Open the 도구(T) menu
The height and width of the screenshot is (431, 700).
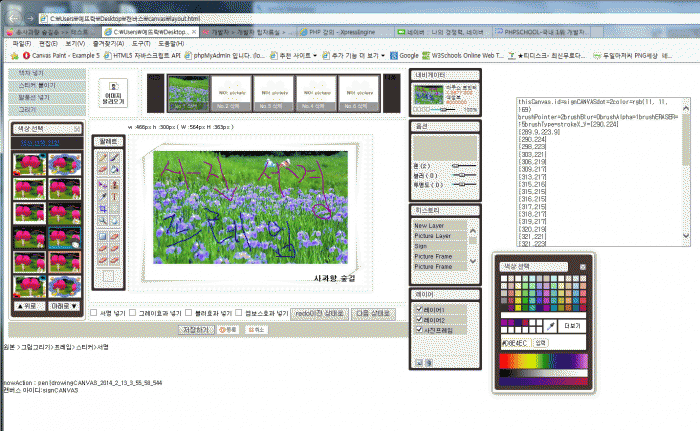[141, 44]
